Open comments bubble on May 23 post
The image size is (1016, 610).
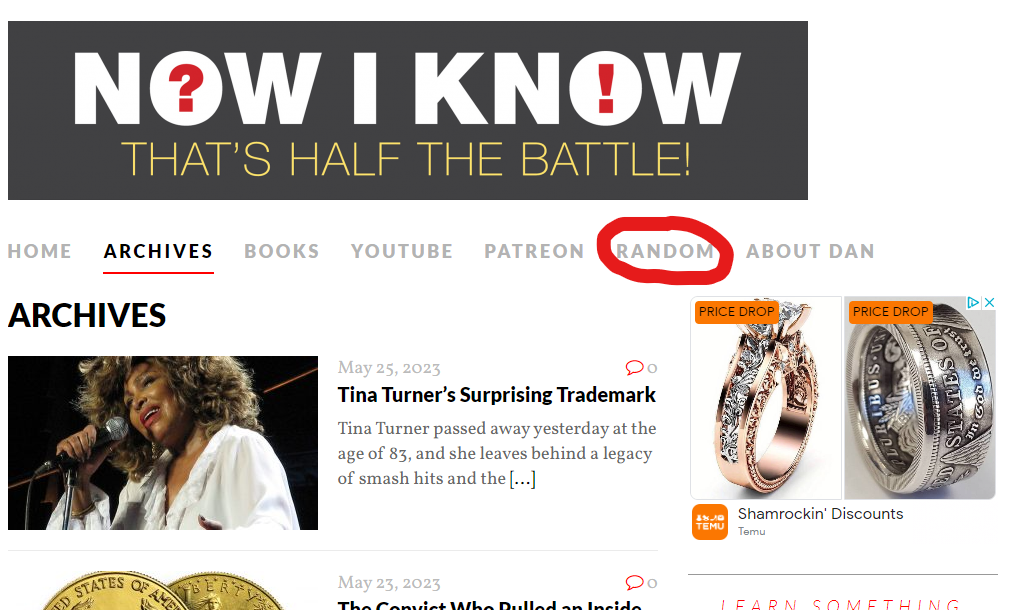click(641, 583)
